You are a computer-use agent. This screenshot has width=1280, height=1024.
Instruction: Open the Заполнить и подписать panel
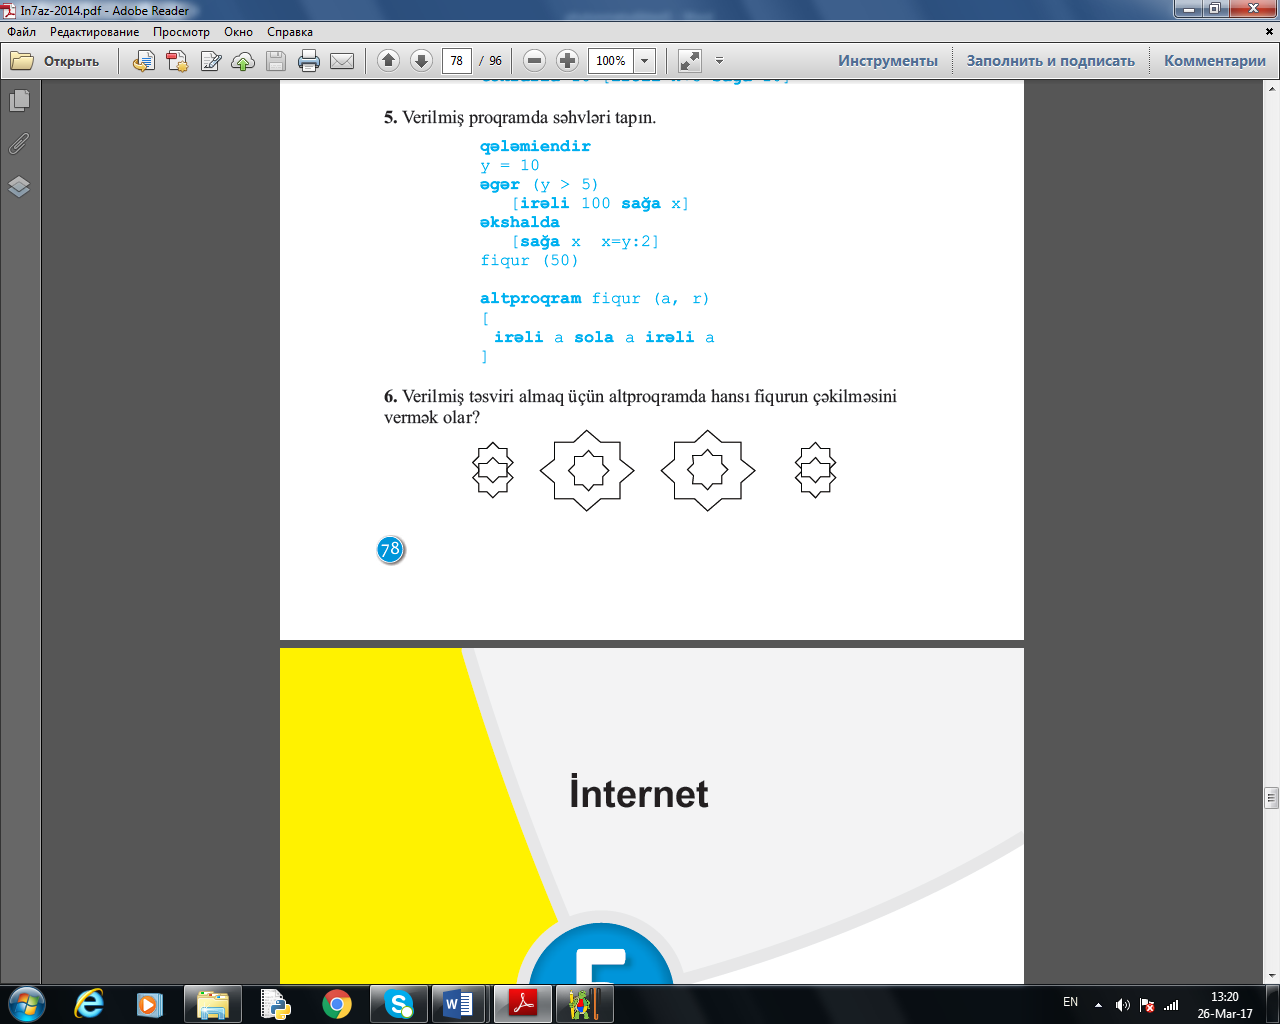(1051, 61)
